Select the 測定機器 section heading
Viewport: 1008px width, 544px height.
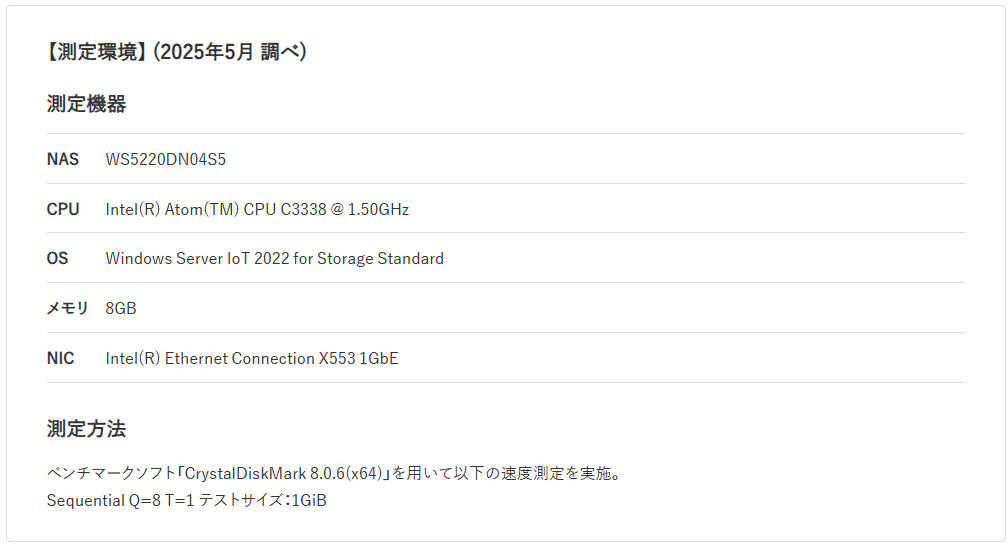(x=86, y=104)
